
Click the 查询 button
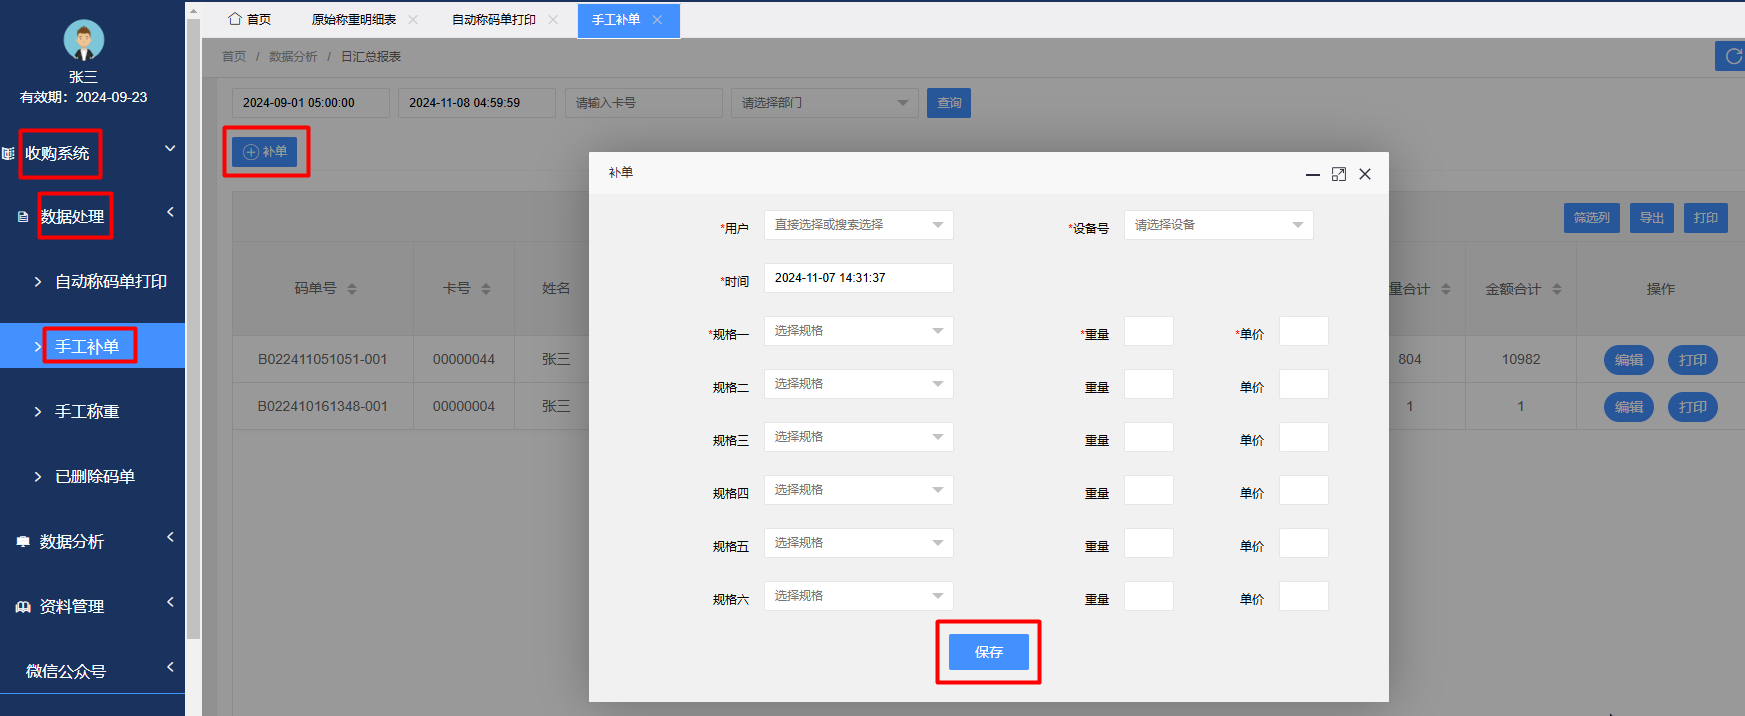click(x=949, y=103)
